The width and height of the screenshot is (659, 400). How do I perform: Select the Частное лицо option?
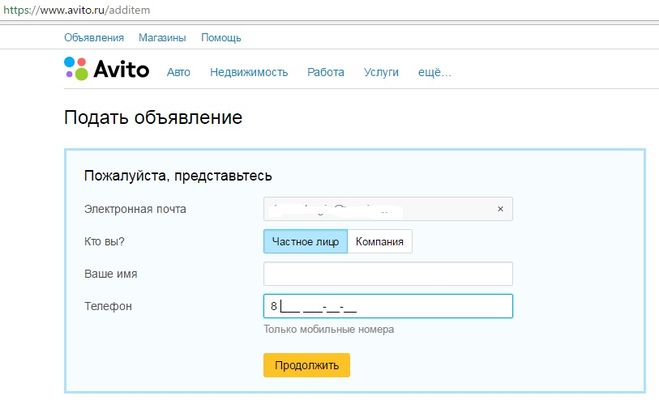click(x=305, y=242)
